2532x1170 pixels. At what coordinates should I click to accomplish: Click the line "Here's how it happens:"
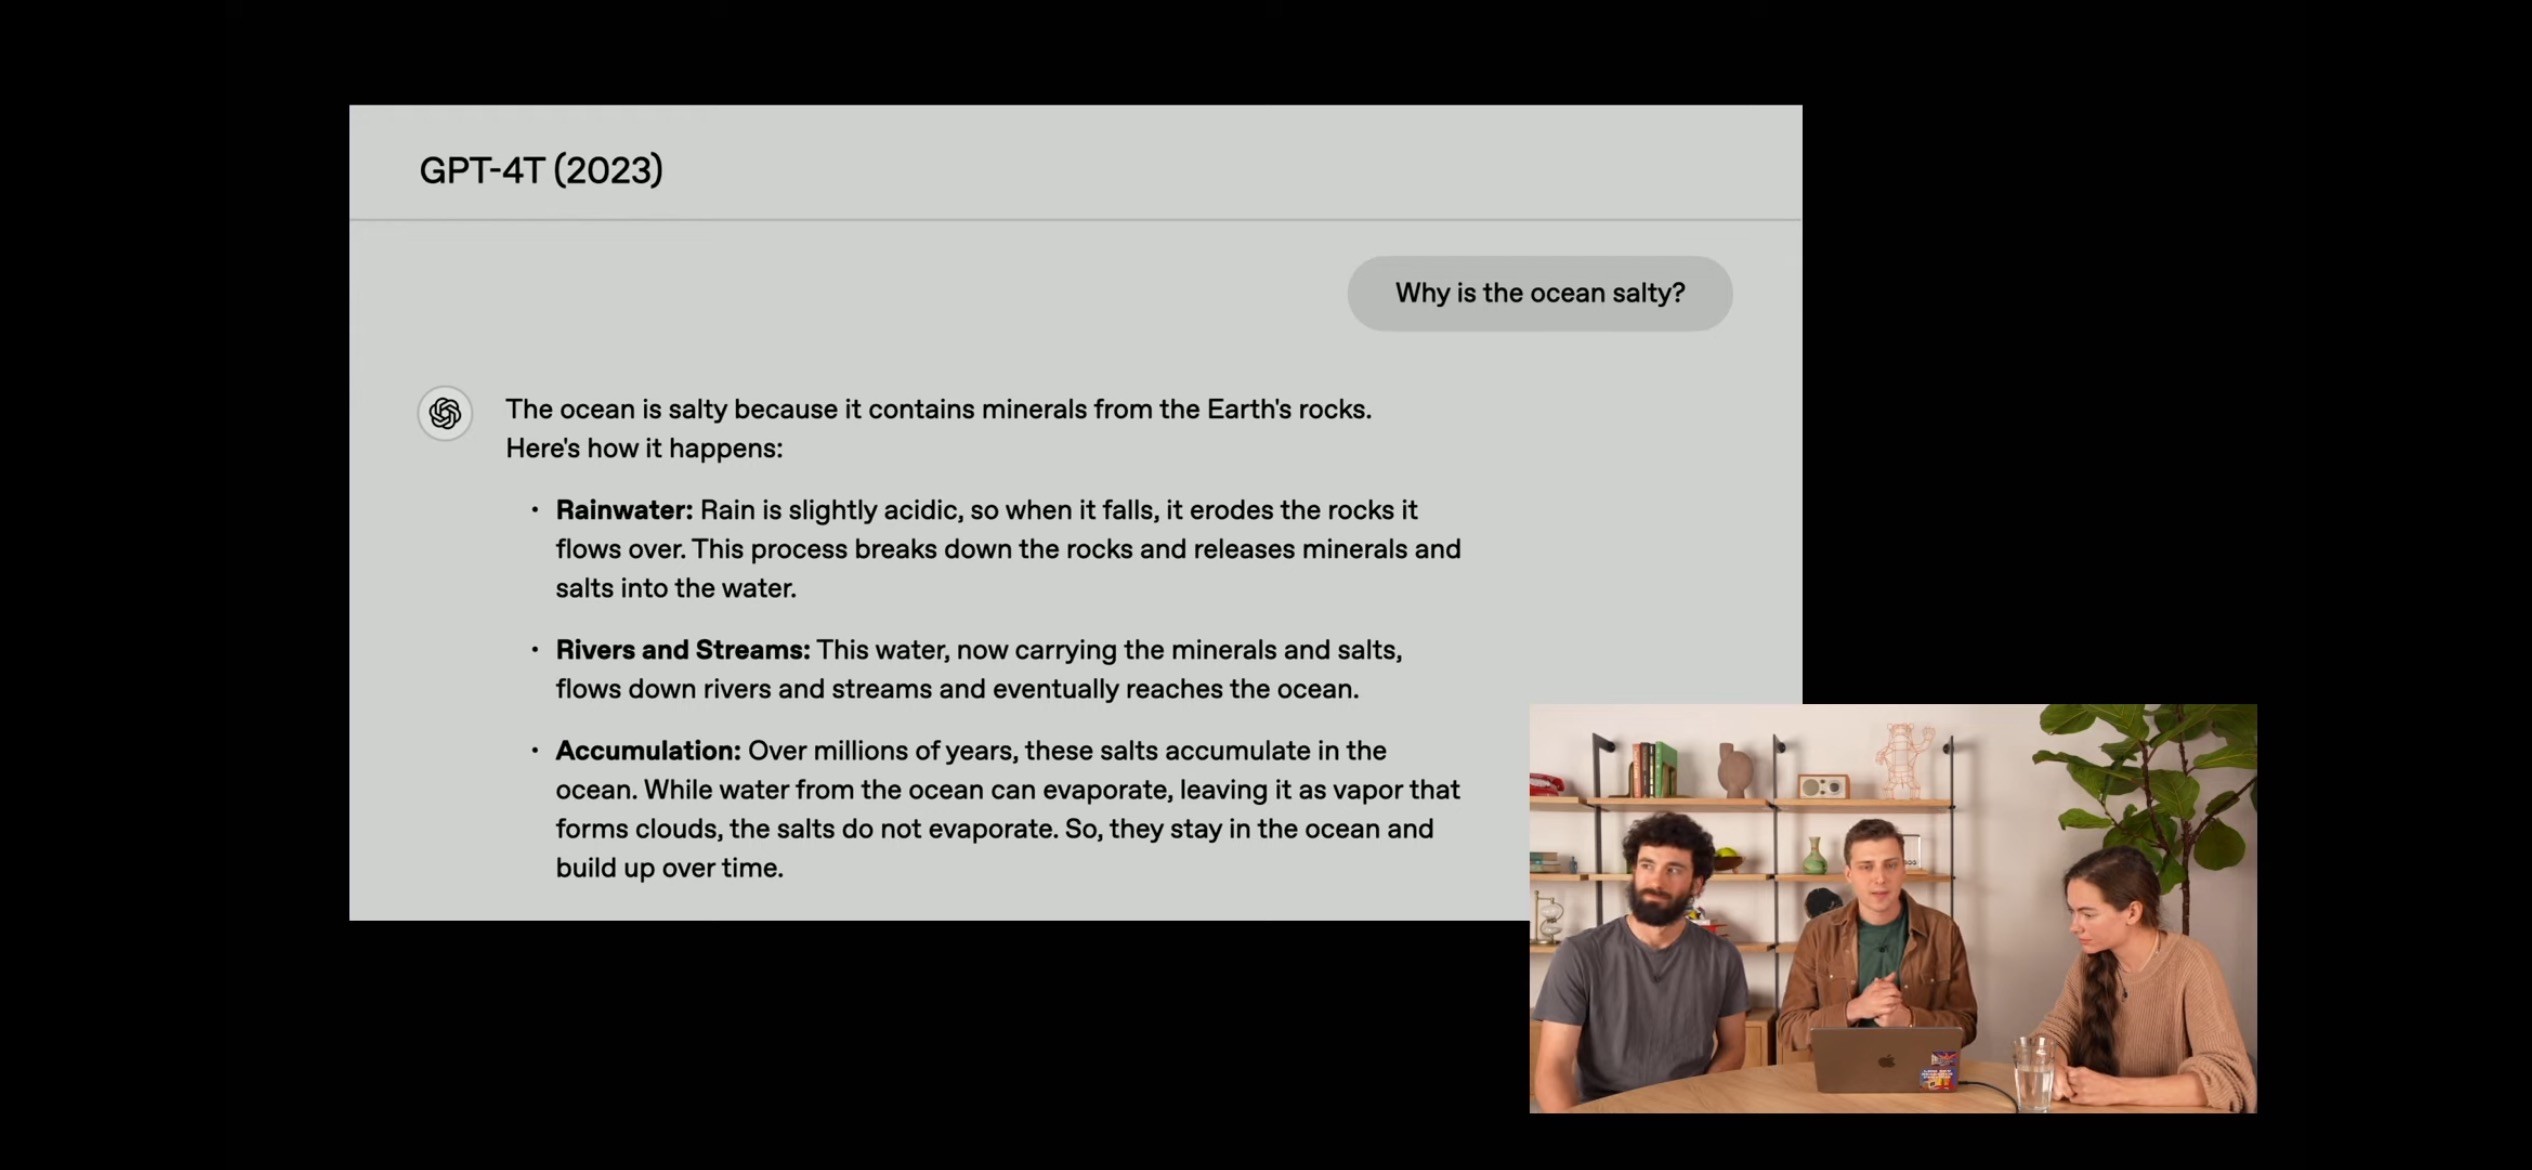644,448
